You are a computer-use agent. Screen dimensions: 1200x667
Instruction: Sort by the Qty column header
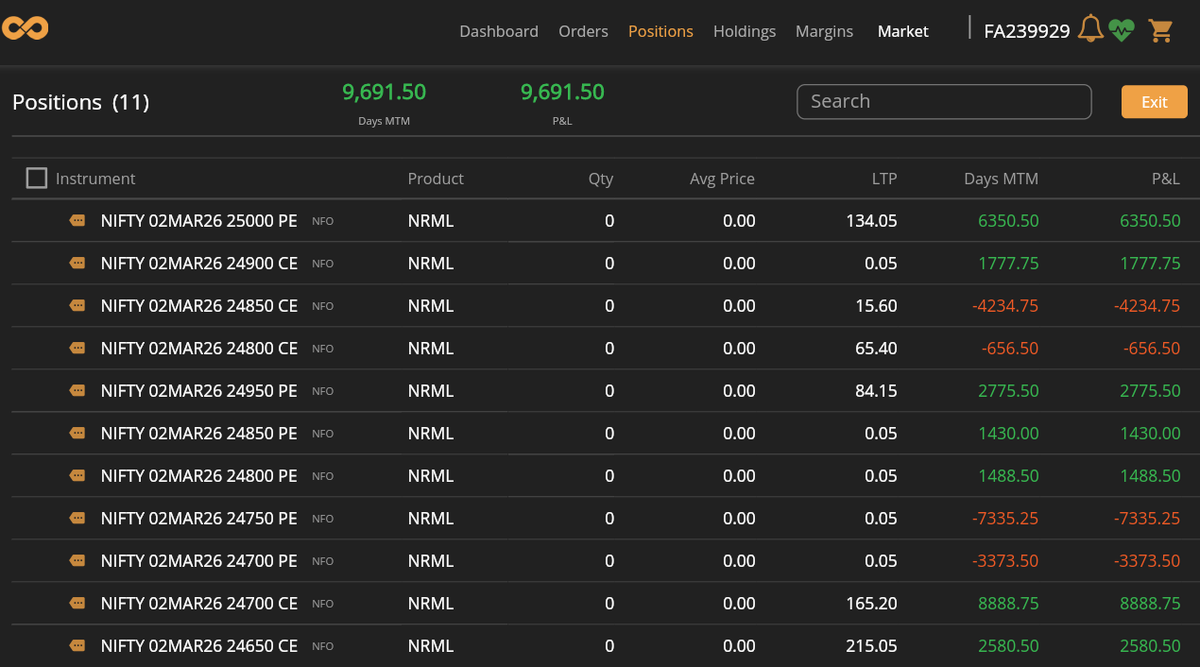(x=601, y=179)
